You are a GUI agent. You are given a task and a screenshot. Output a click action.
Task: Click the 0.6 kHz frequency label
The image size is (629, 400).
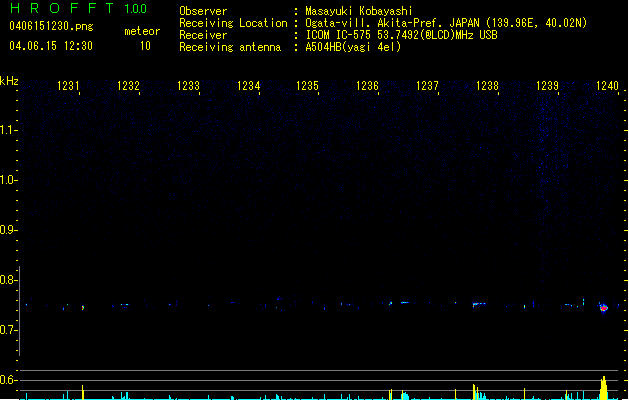(8, 380)
